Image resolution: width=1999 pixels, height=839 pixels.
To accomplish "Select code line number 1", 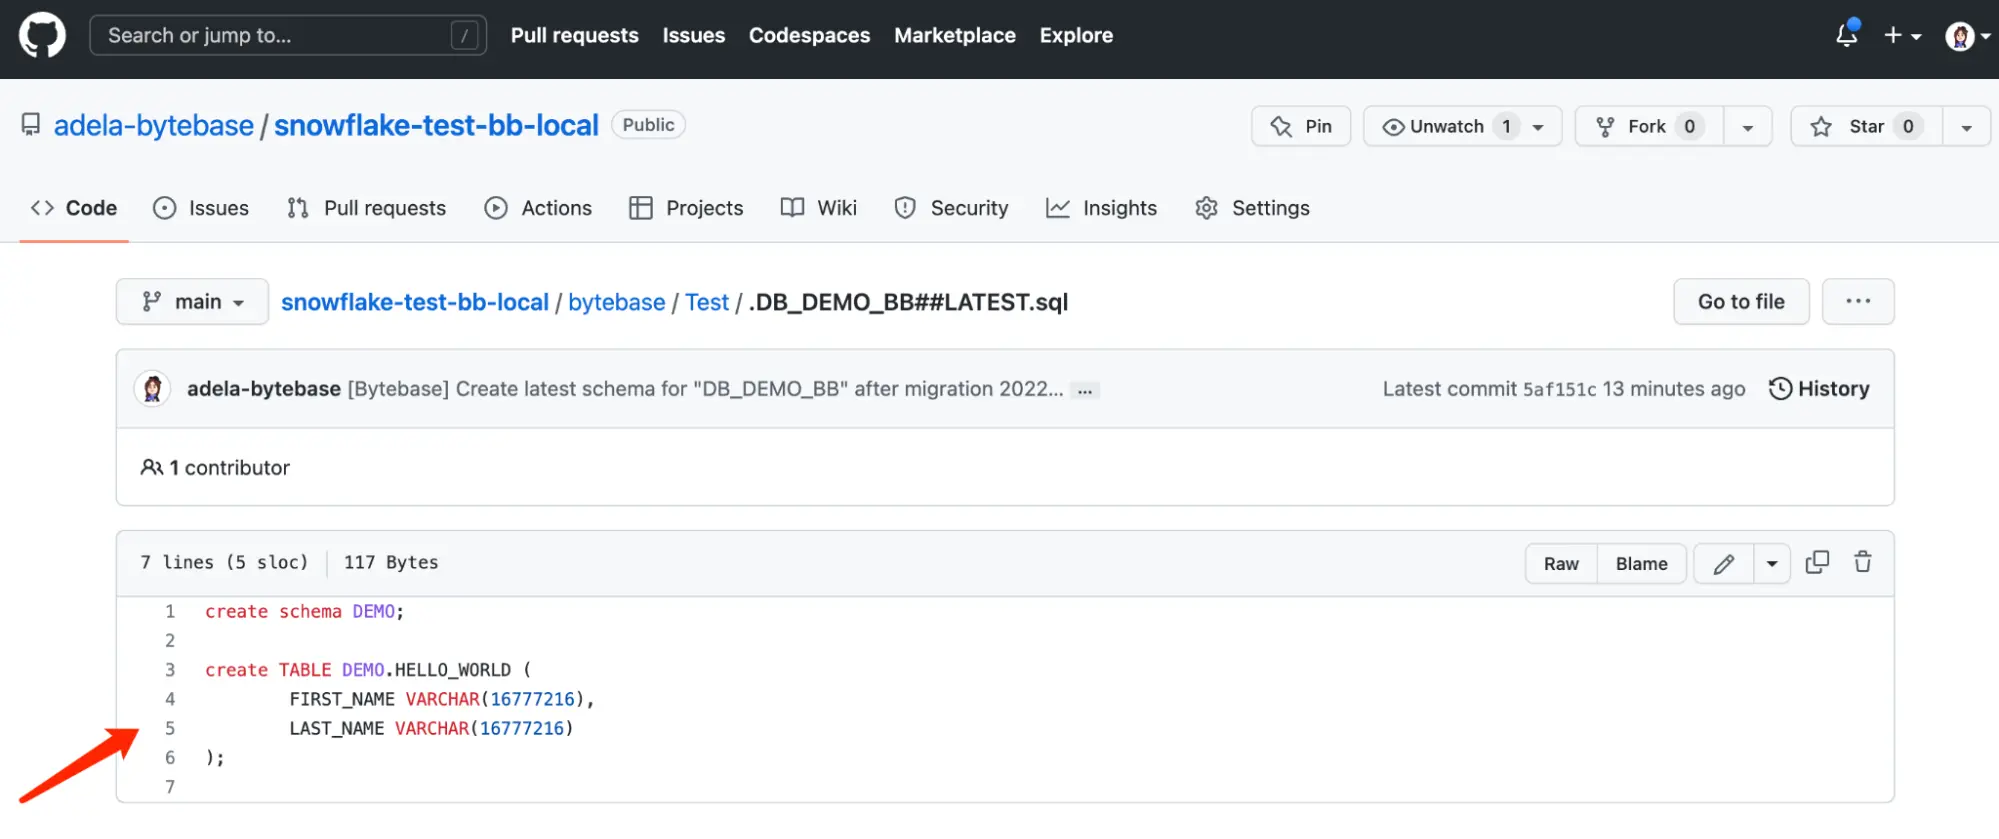I will [x=170, y=611].
